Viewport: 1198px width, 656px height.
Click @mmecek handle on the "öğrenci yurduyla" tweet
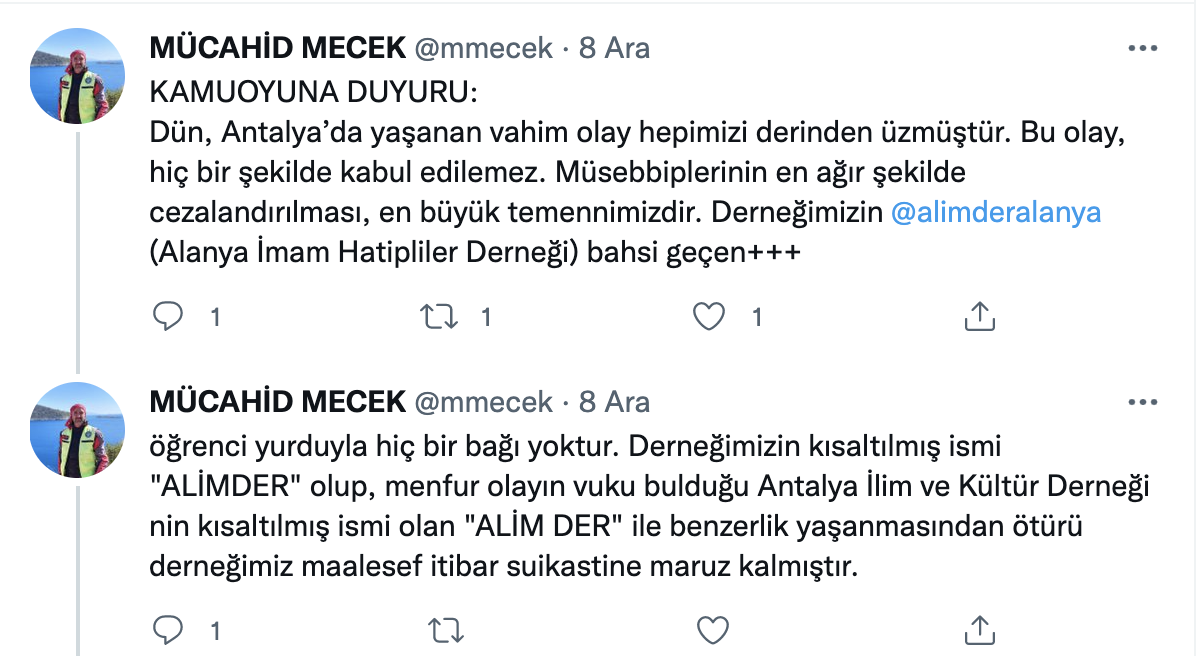[483, 402]
